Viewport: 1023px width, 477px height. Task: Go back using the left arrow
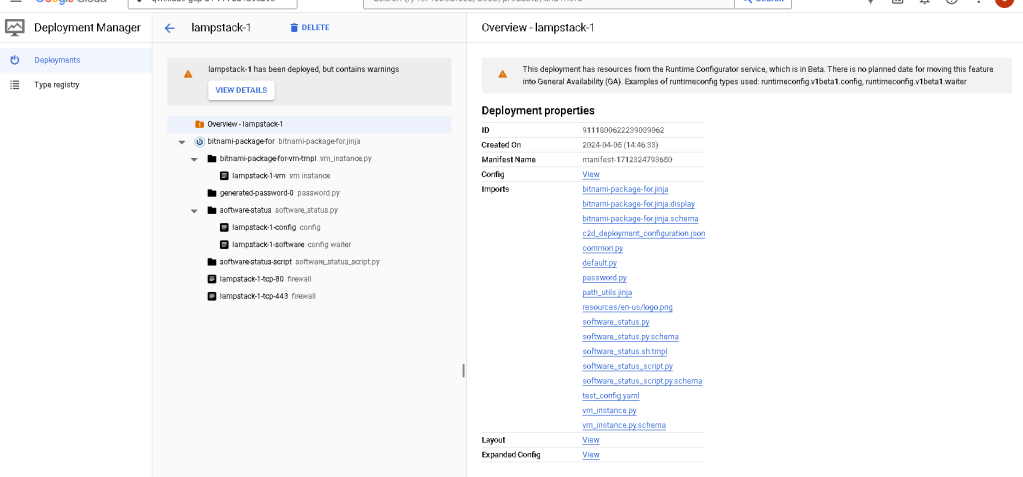click(170, 27)
